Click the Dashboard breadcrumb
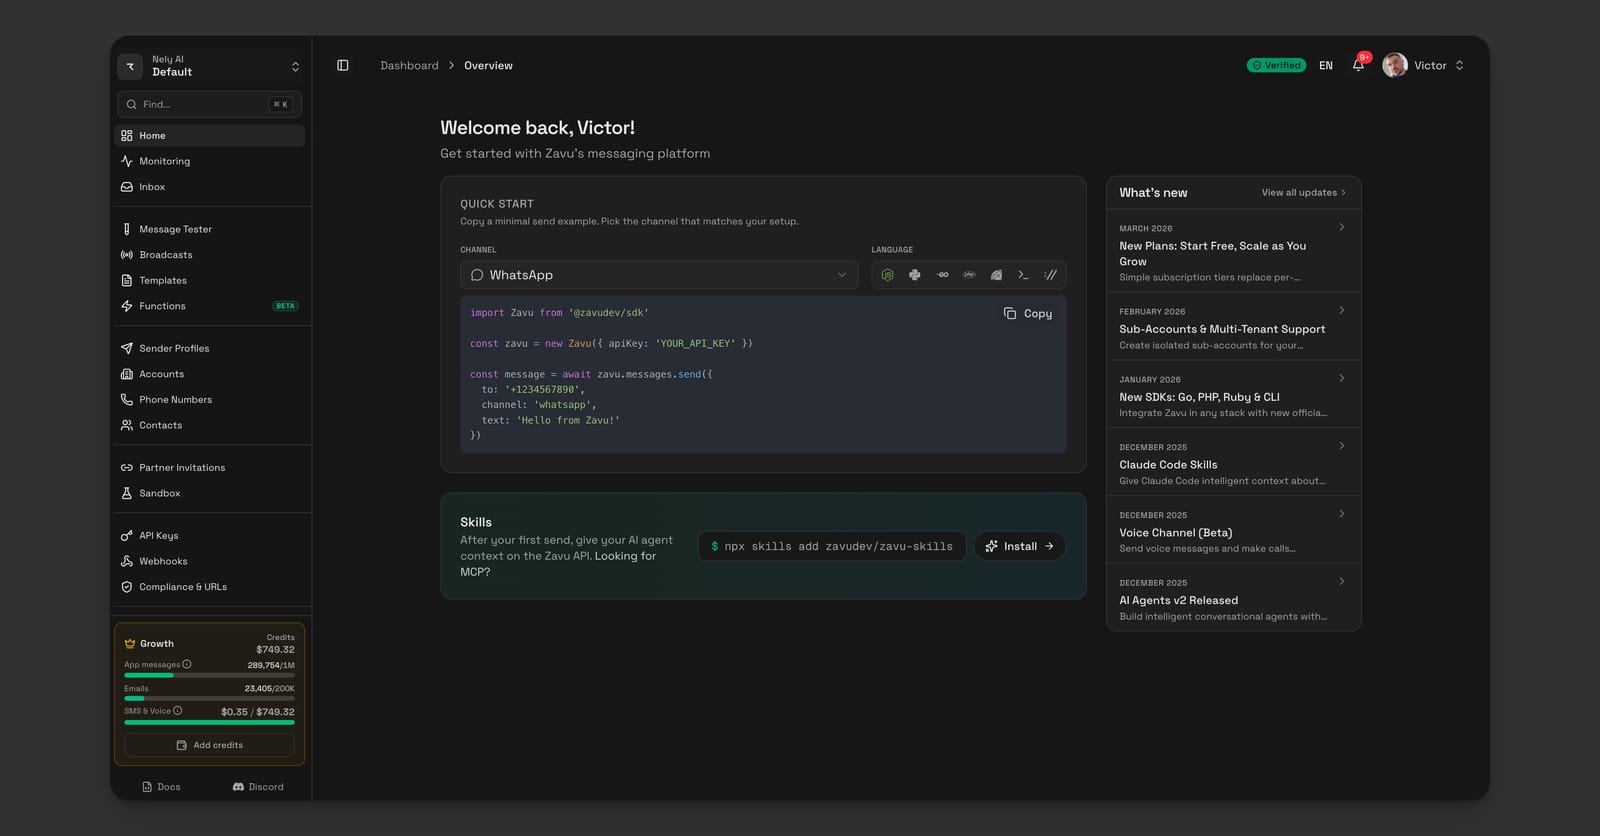Viewport: 1600px width, 836px height. [x=409, y=65]
